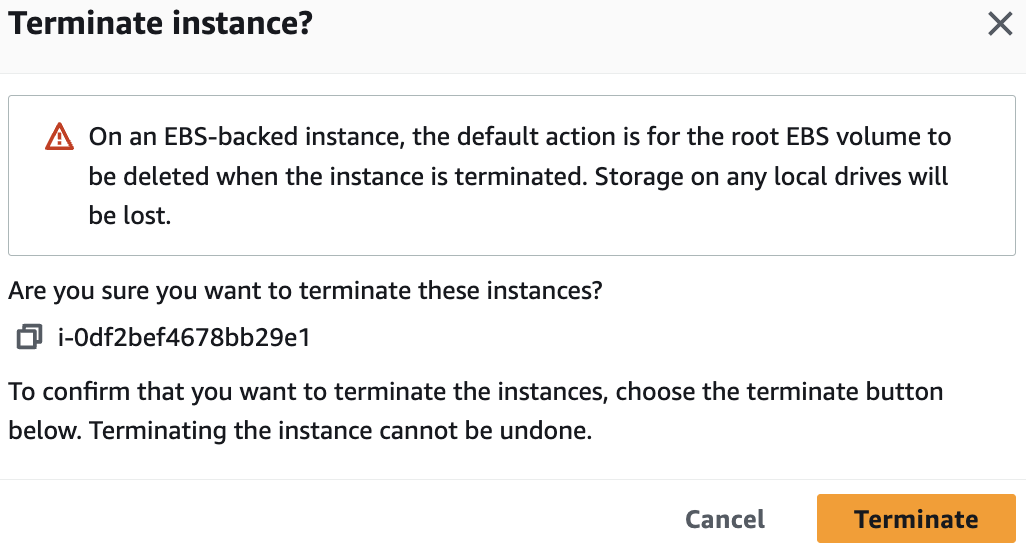
Task: Dismiss dialog using the X icon
Action: click(1000, 24)
